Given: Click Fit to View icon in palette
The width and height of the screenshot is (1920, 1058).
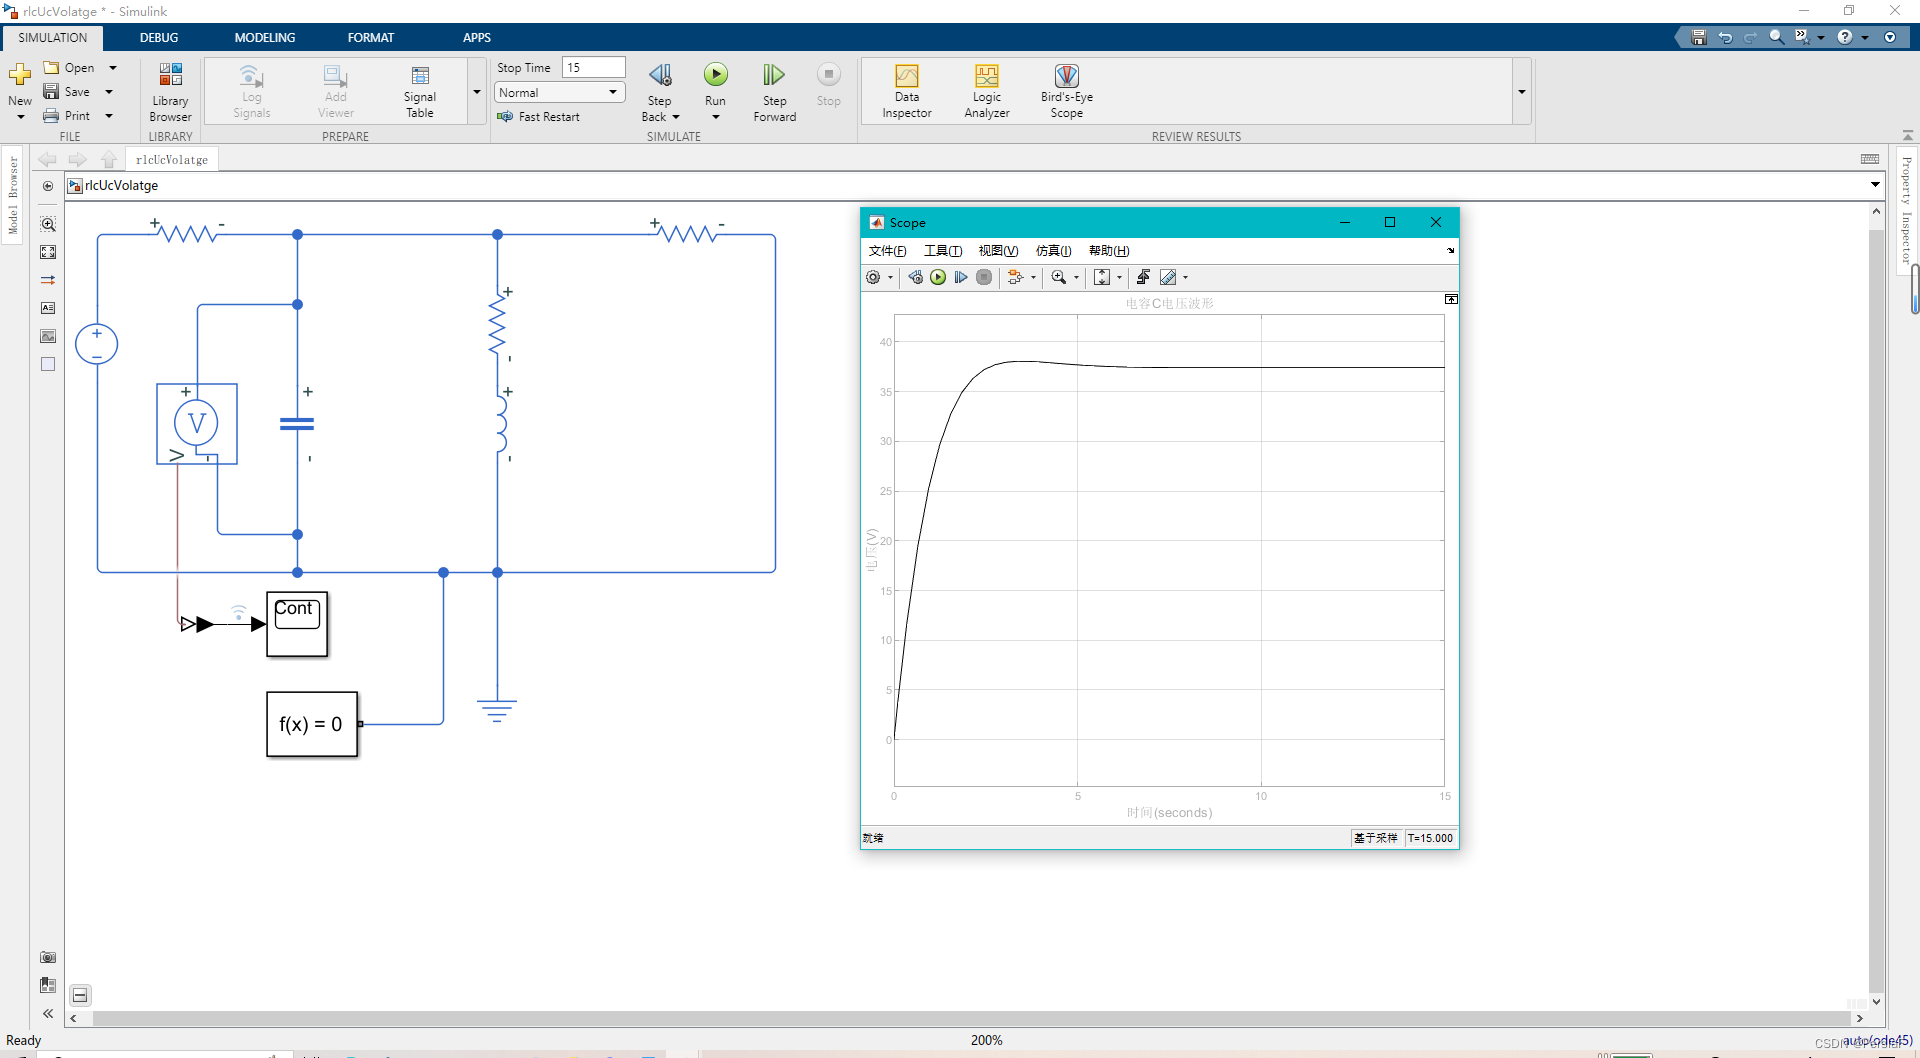Looking at the screenshot, I should (48, 252).
